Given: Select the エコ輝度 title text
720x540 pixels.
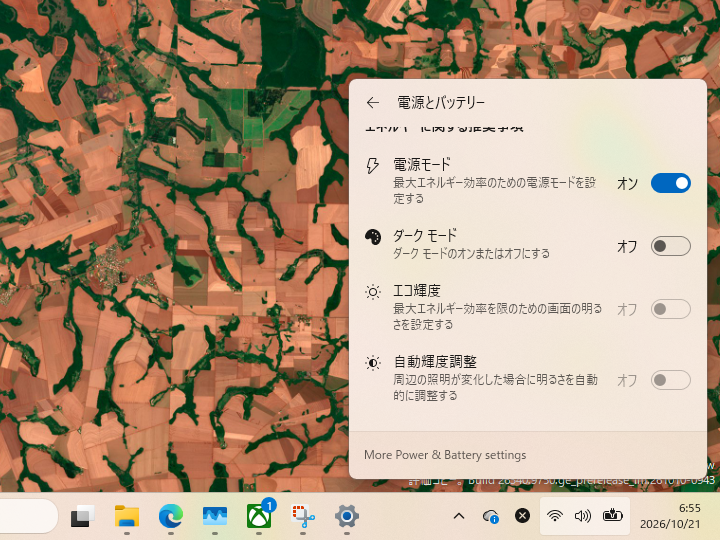Looking at the screenshot, I should point(416,291).
